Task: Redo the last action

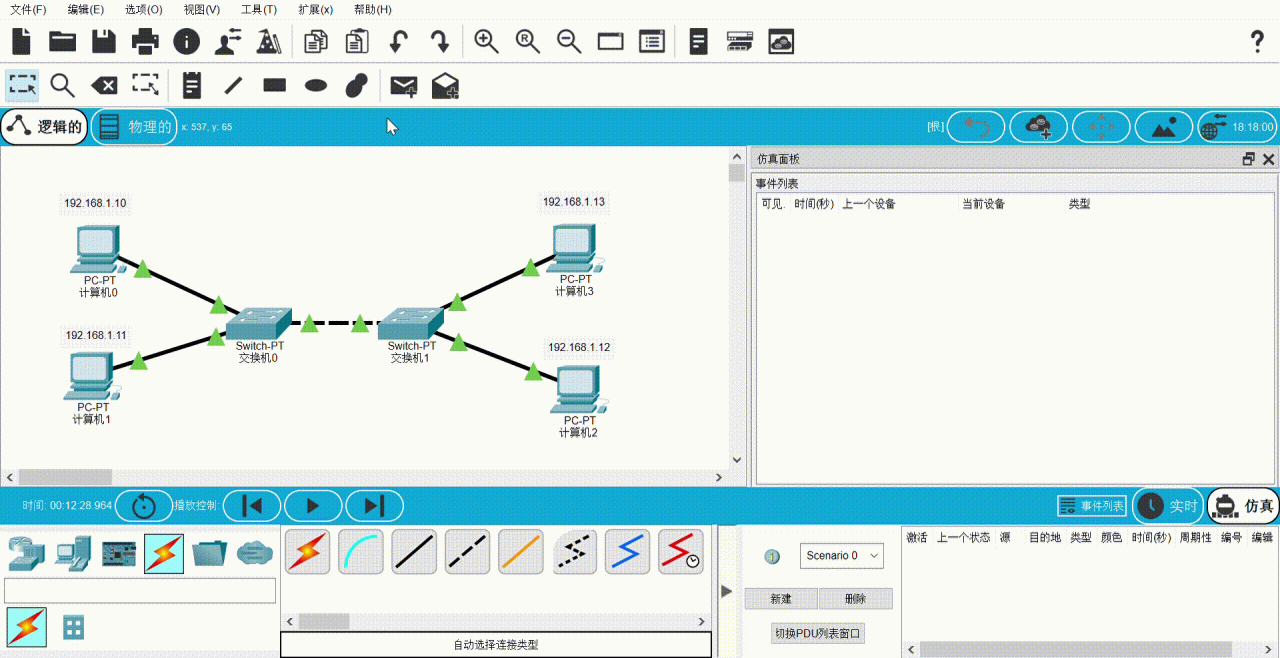Action: pos(439,41)
